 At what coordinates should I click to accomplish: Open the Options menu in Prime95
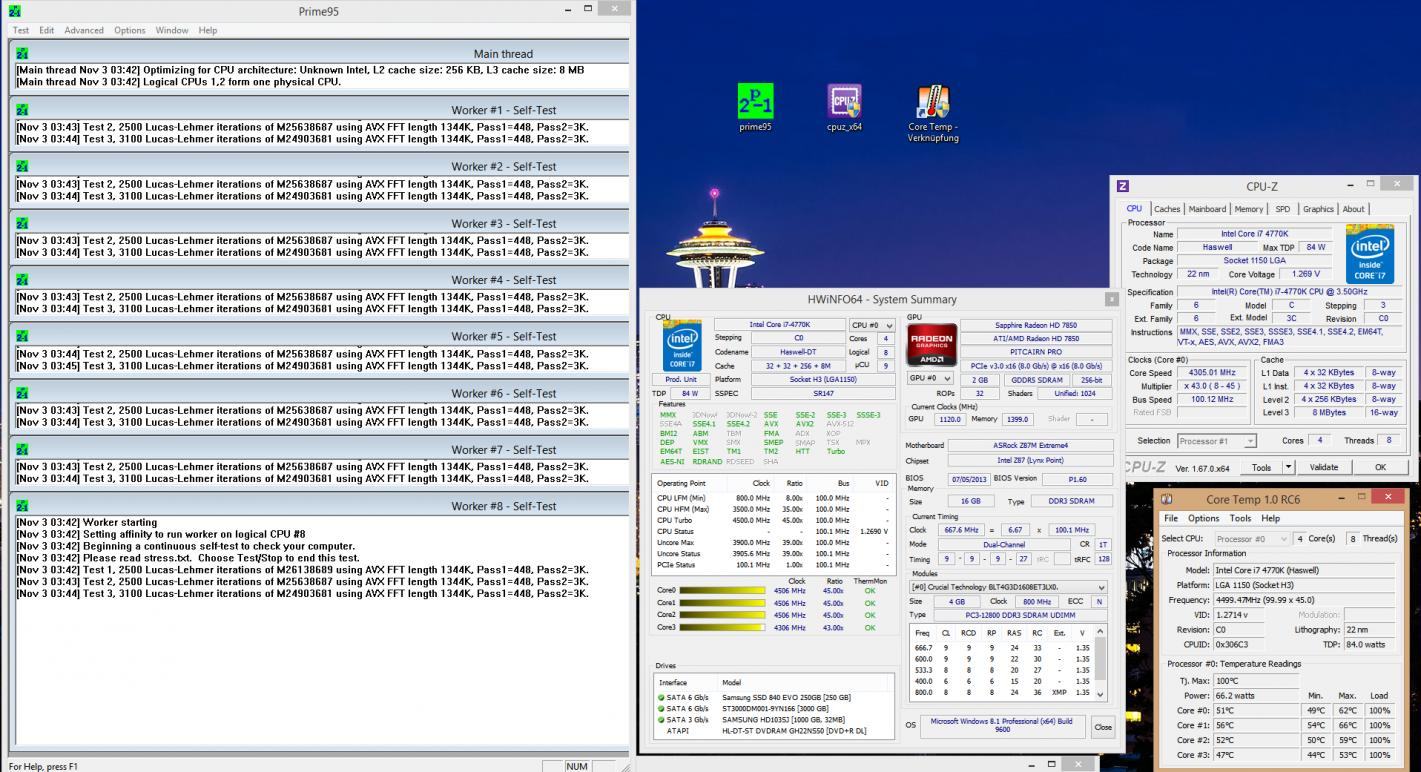pyautogui.click(x=129, y=30)
